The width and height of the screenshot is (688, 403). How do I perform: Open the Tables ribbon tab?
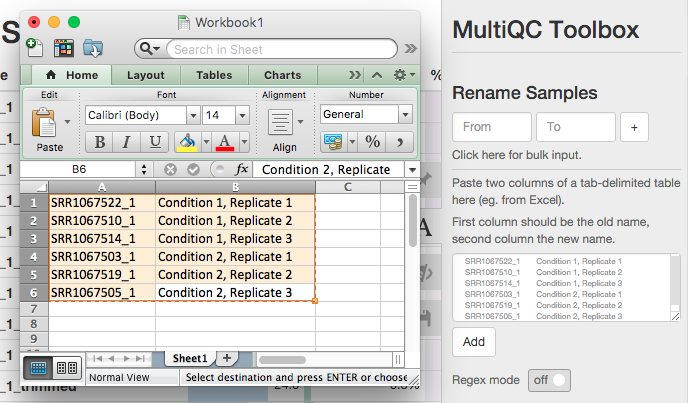coord(214,75)
